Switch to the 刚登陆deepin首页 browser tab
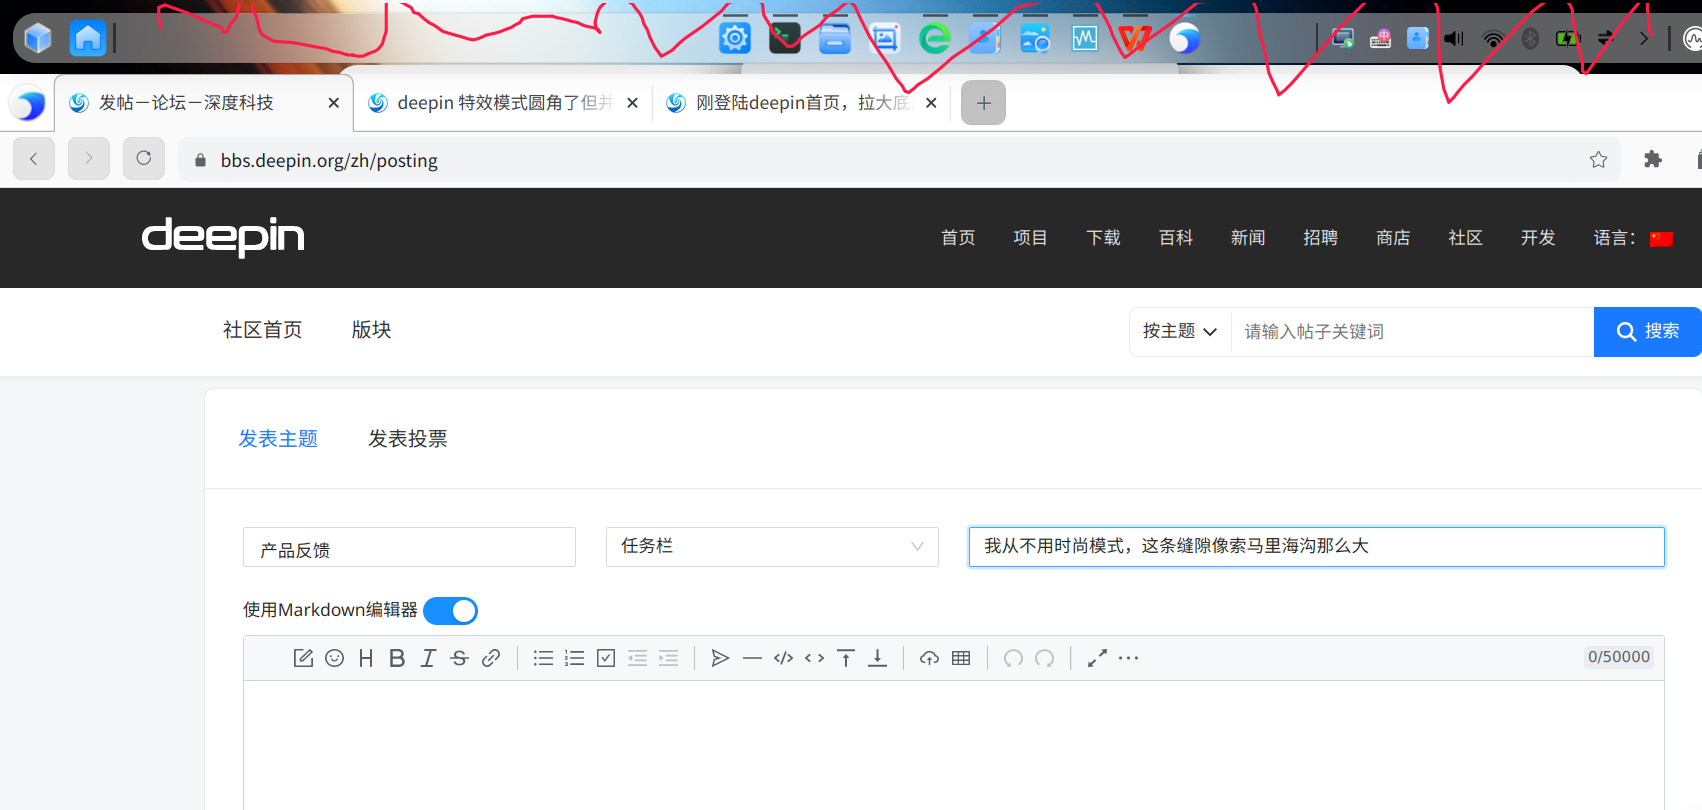 801,103
